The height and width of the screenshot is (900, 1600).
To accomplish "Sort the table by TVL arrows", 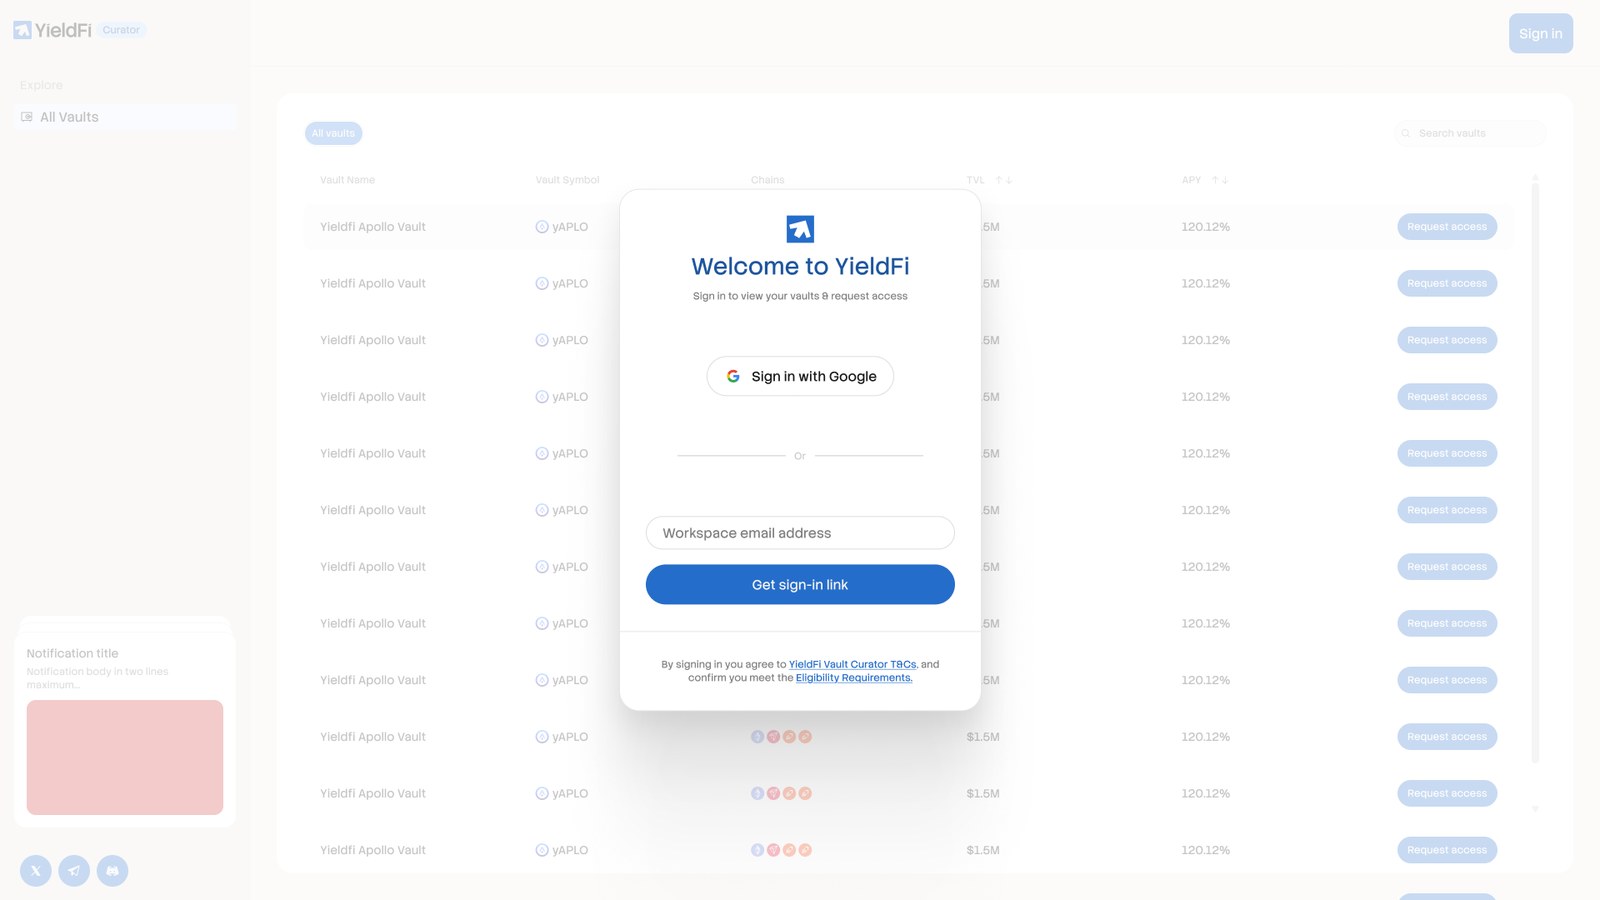I will tap(1003, 180).
